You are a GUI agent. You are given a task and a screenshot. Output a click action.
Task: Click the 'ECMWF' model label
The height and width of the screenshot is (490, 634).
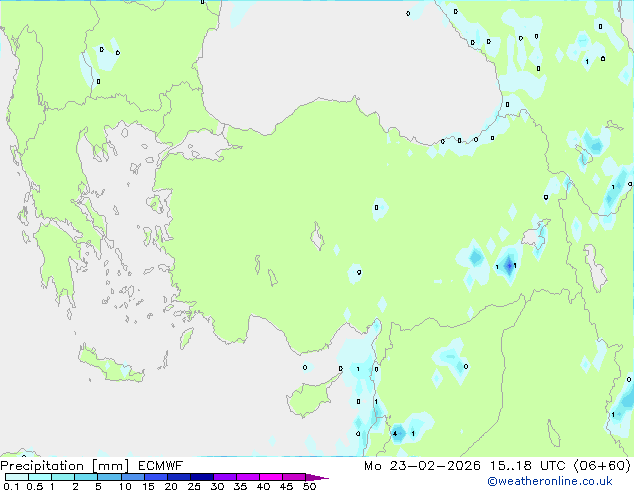click(161, 466)
